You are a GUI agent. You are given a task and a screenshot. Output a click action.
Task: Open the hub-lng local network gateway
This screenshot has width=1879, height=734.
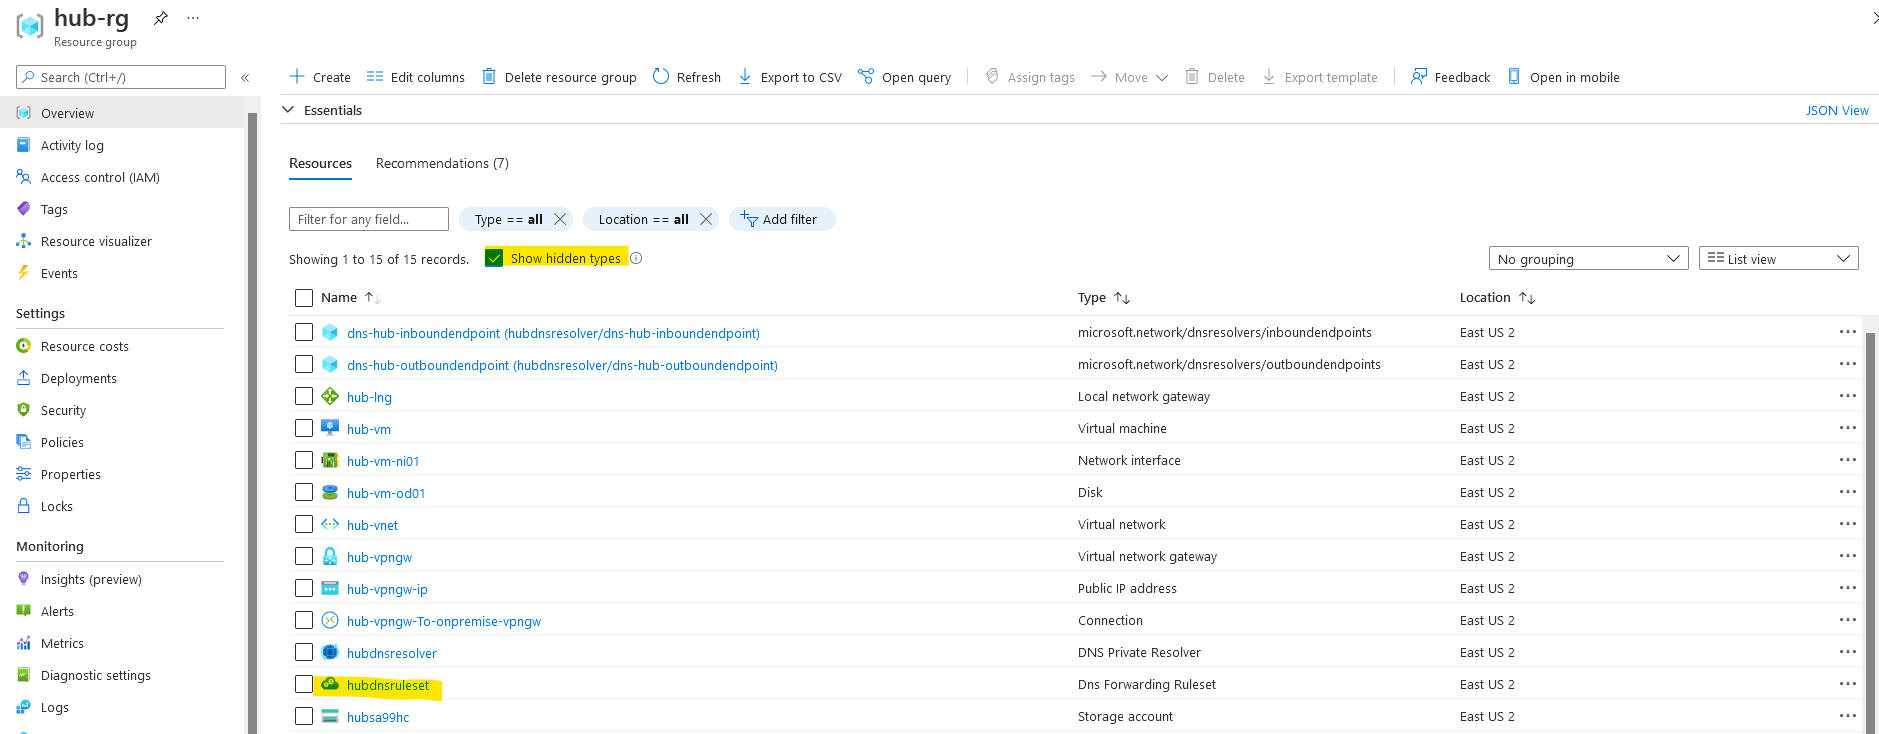369,397
